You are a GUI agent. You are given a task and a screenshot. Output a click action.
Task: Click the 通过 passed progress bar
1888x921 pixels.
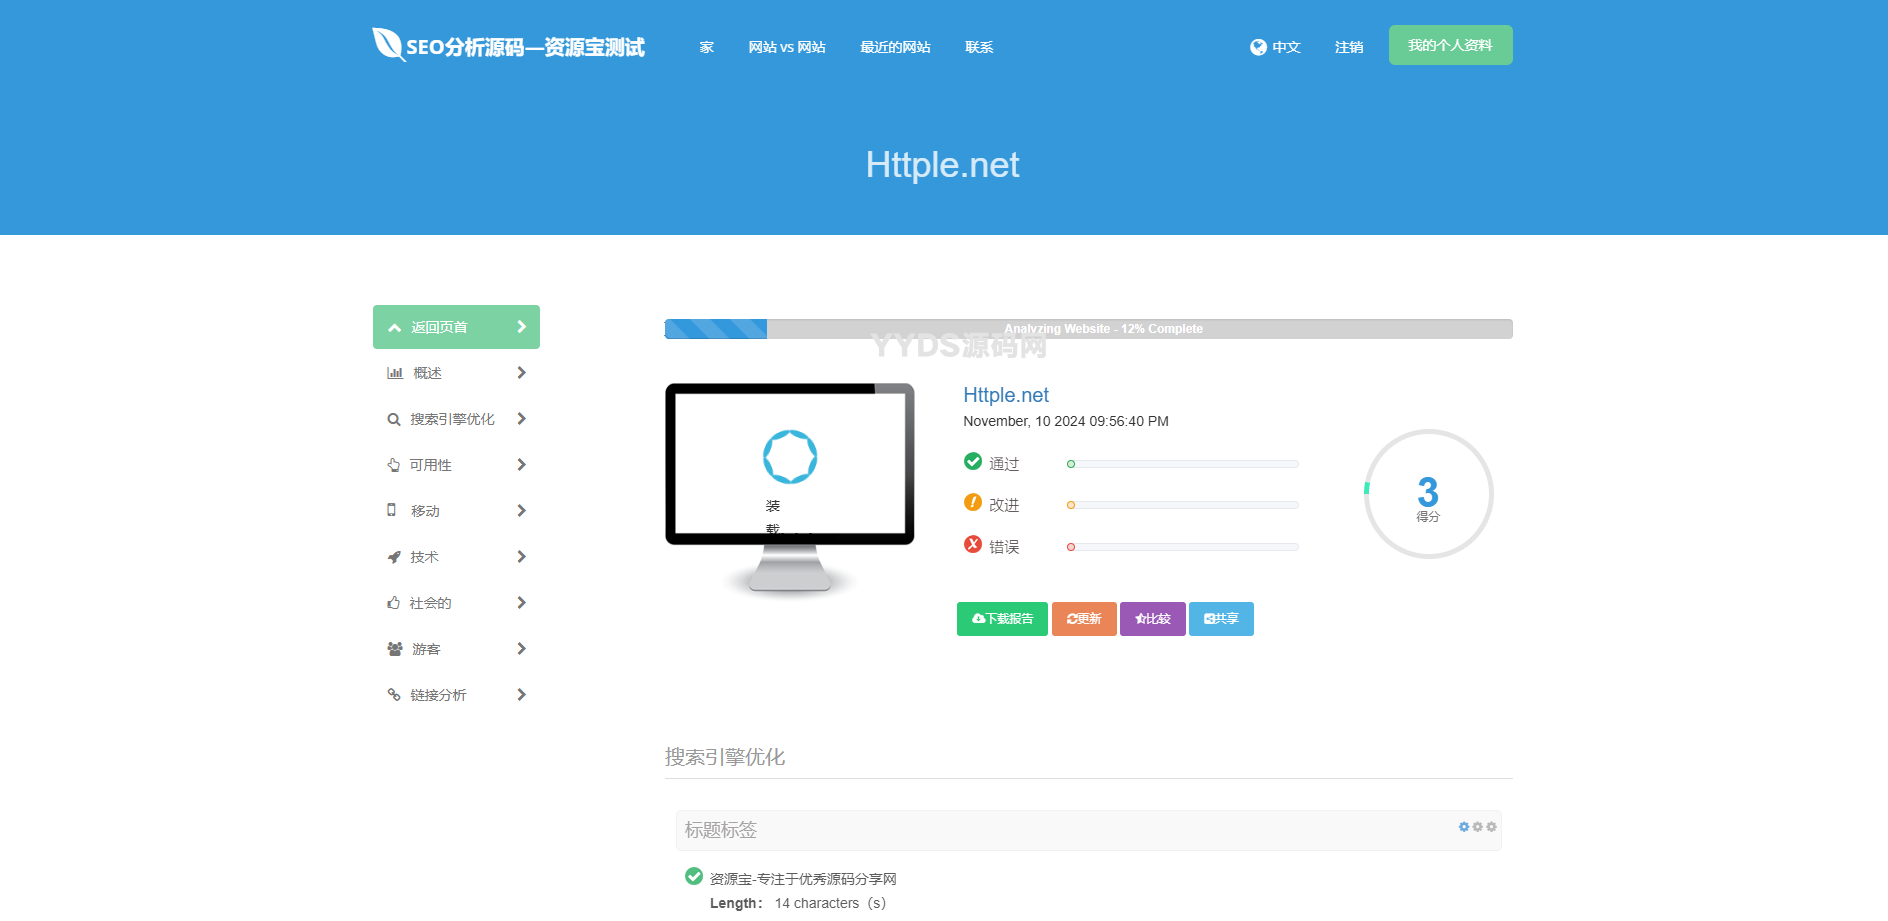pos(1182,464)
